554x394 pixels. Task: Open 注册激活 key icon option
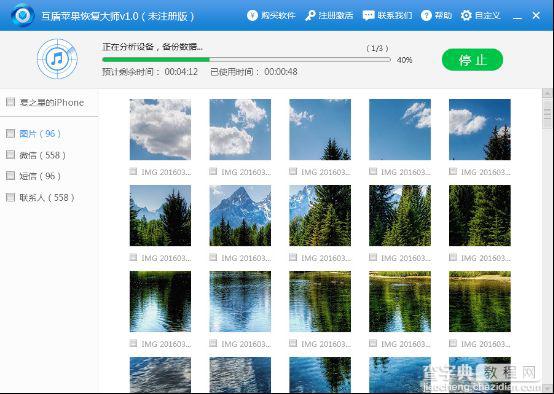coord(329,16)
